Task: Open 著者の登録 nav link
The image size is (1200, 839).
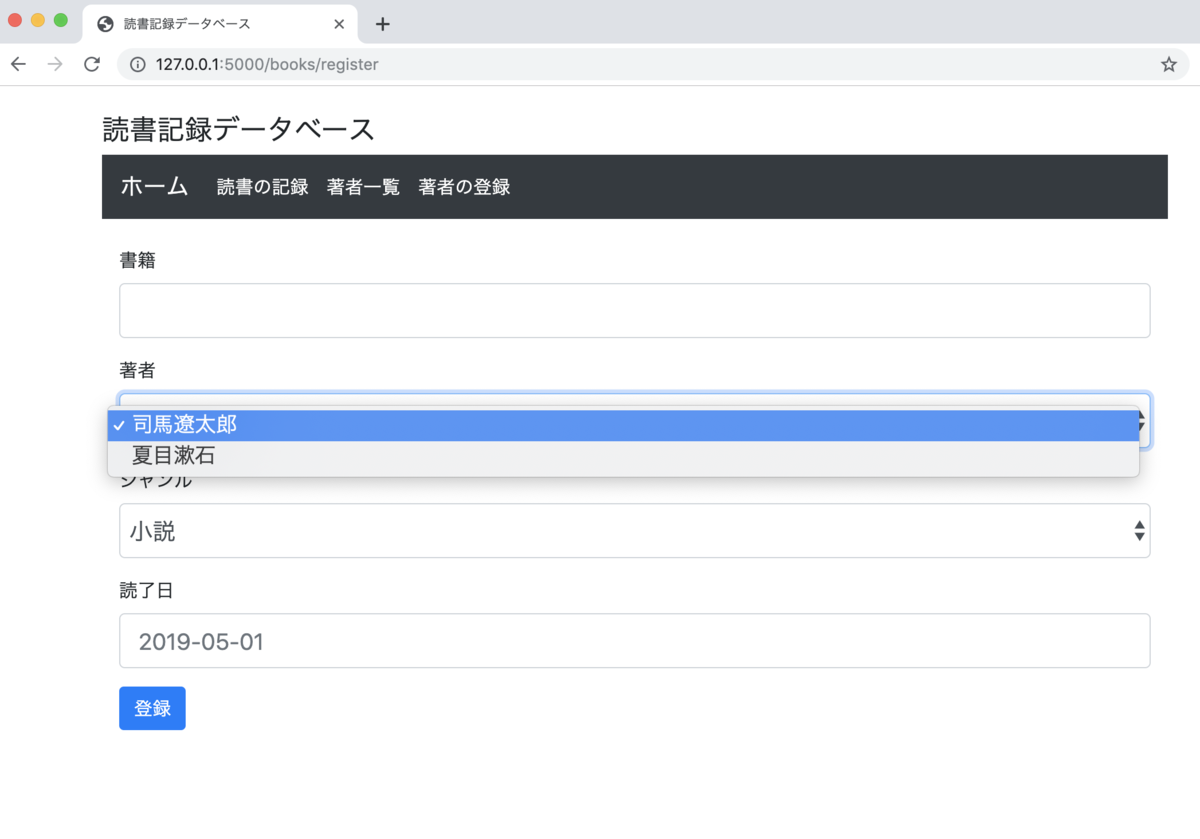Action: click(464, 187)
